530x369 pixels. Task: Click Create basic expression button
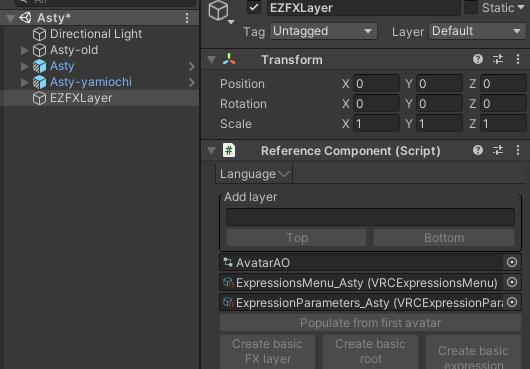click(473, 351)
